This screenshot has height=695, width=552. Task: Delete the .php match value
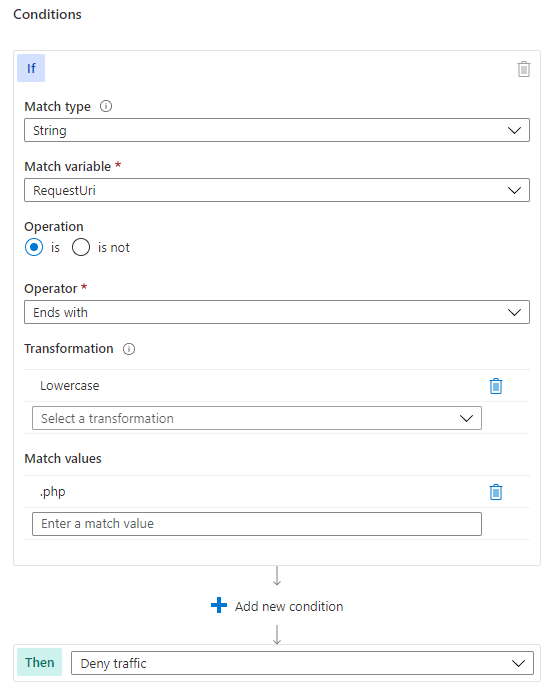click(496, 492)
